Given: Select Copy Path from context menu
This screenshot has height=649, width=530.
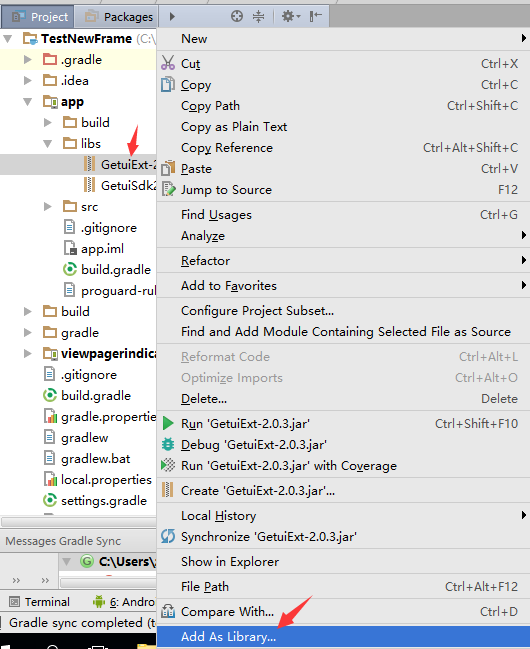Looking at the screenshot, I should click(x=343, y=106).
